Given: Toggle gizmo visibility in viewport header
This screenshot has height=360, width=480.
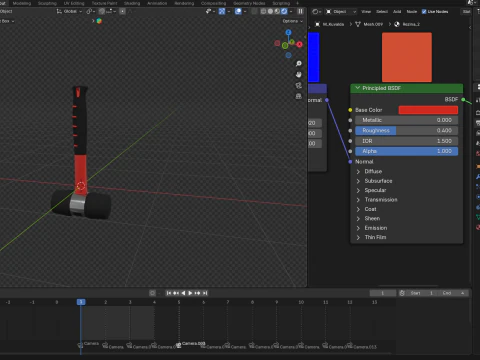Looking at the screenshot, I should pos(222,11).
